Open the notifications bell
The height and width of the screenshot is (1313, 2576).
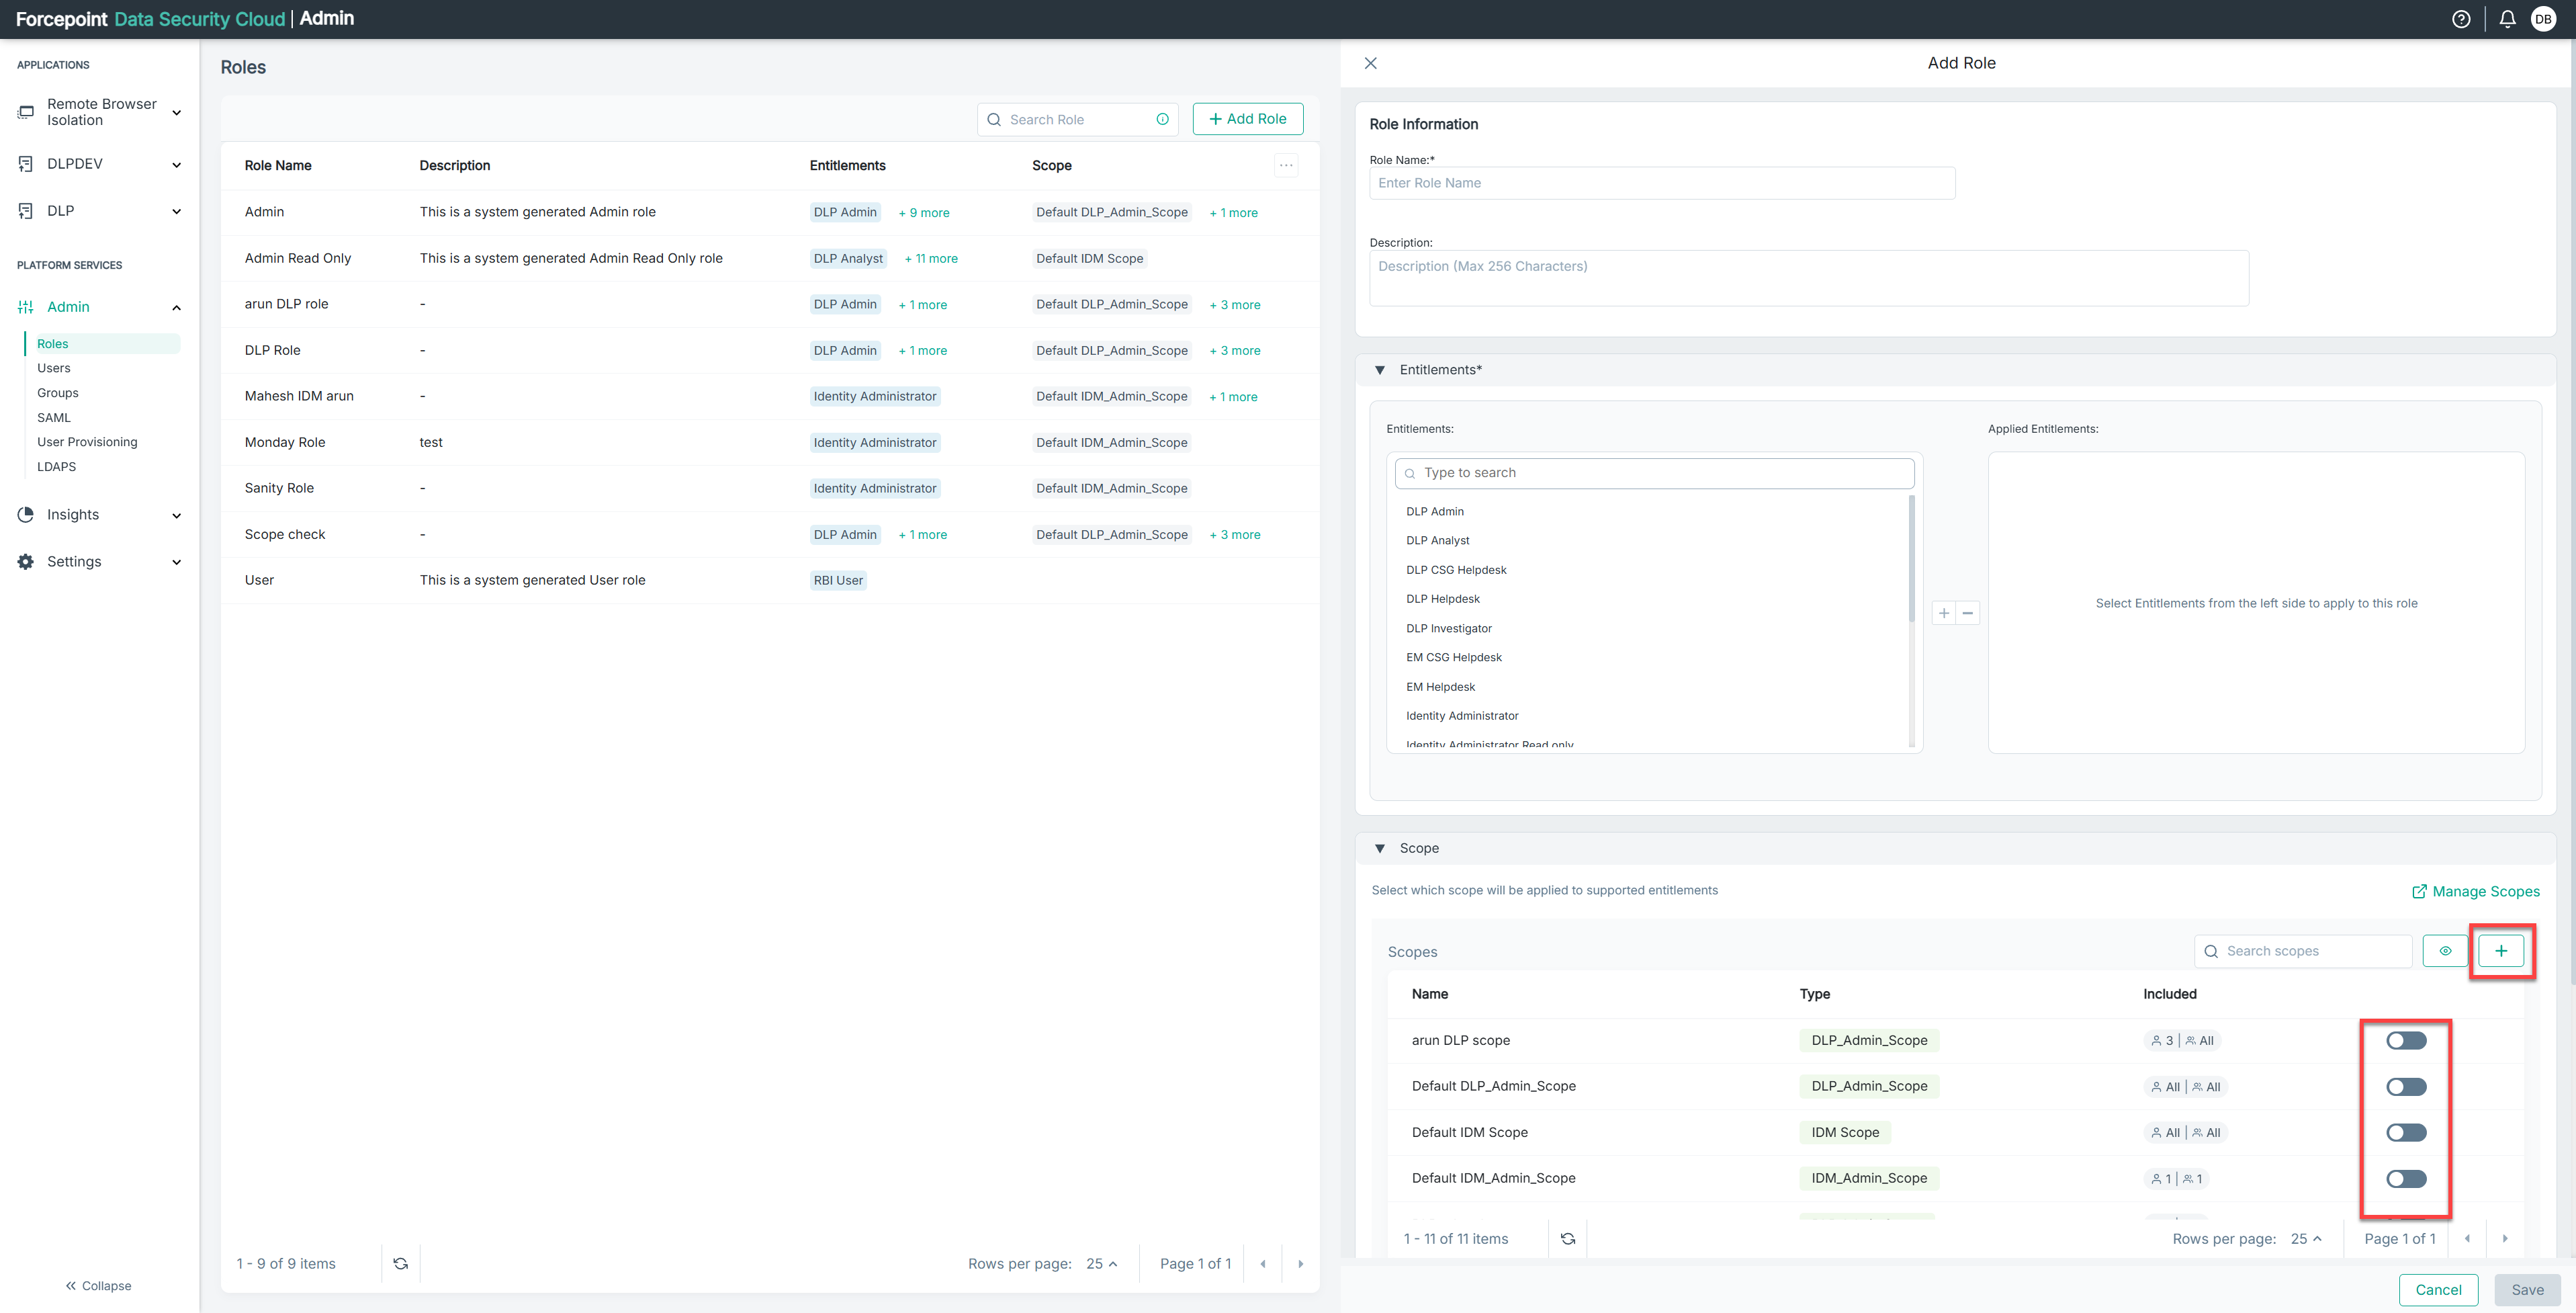point(2507,19)
